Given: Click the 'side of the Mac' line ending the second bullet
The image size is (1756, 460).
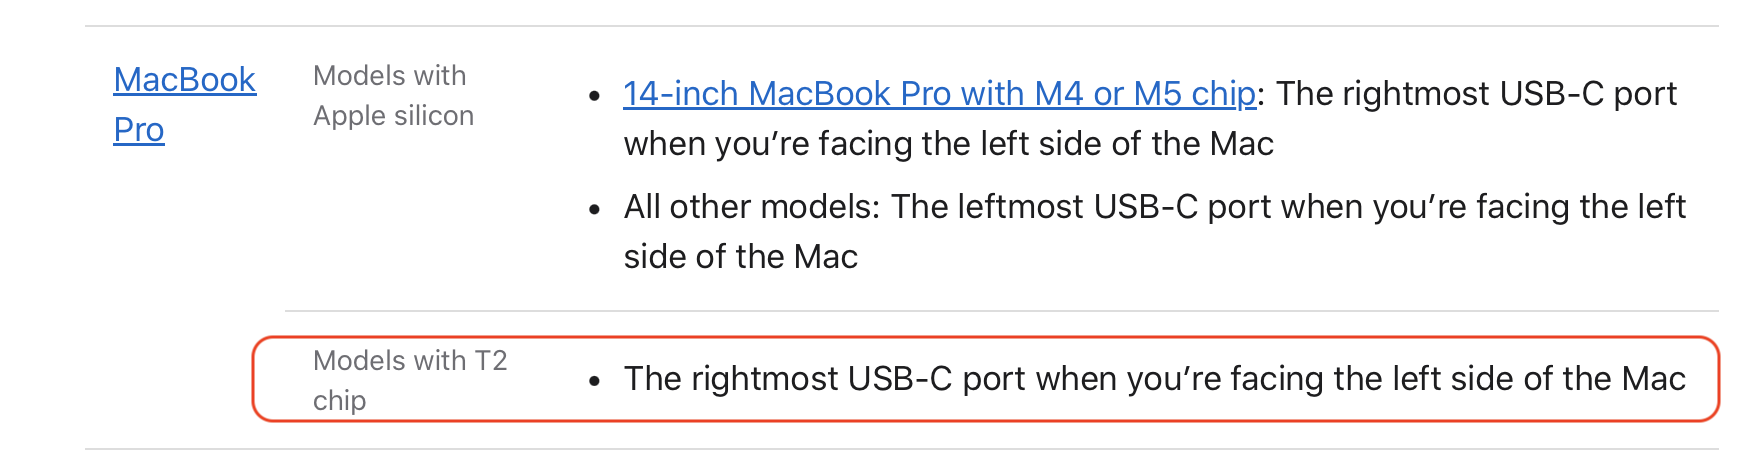Looking at the screenshot, I should pos(741,257).
